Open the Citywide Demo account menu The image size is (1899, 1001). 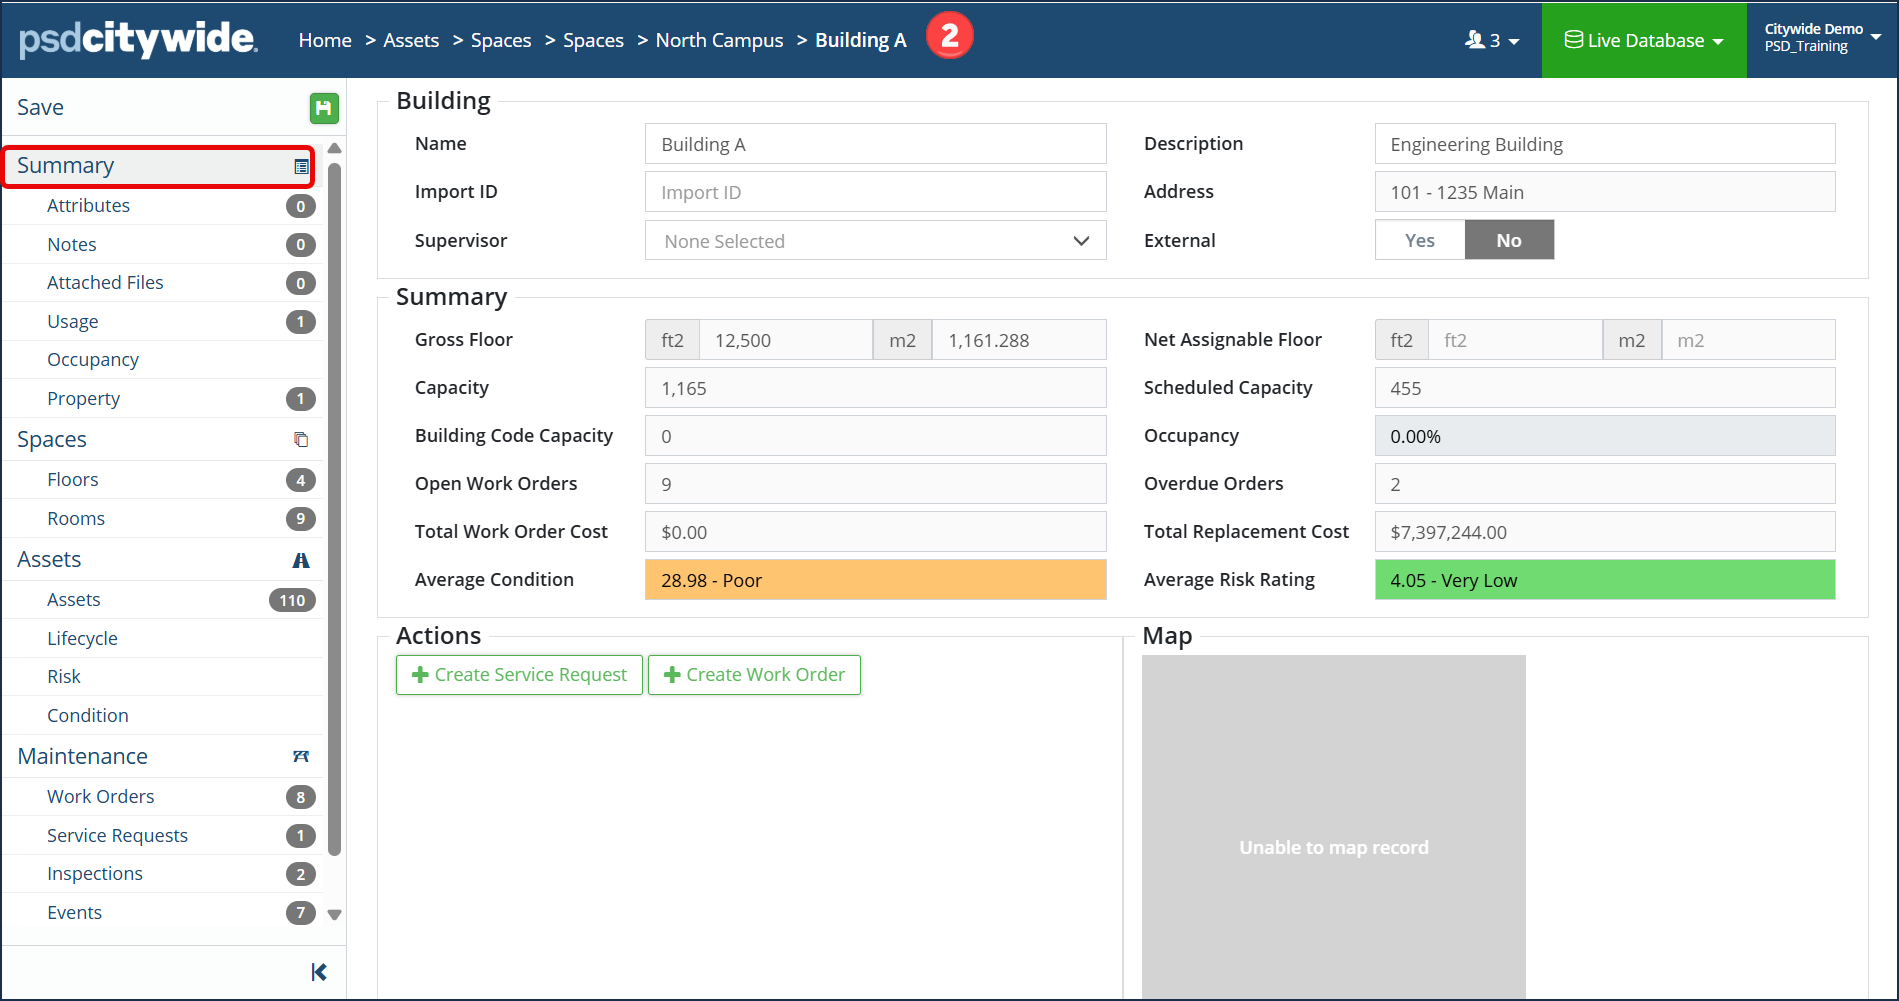tap(1822, 38)
